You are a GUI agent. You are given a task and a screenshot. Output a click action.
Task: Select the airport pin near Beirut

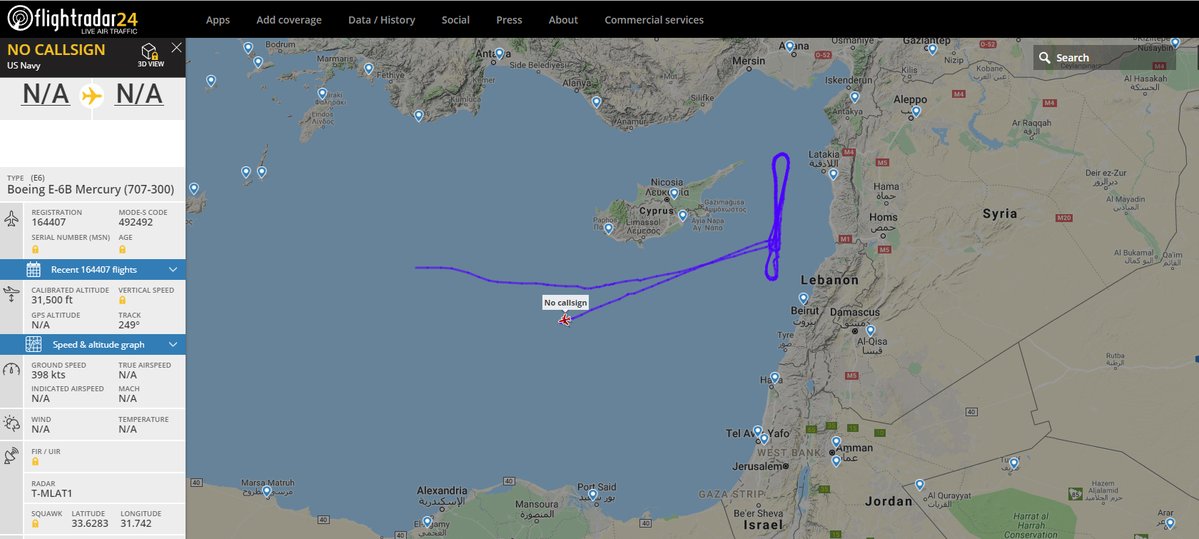click(x=804, y=298)
